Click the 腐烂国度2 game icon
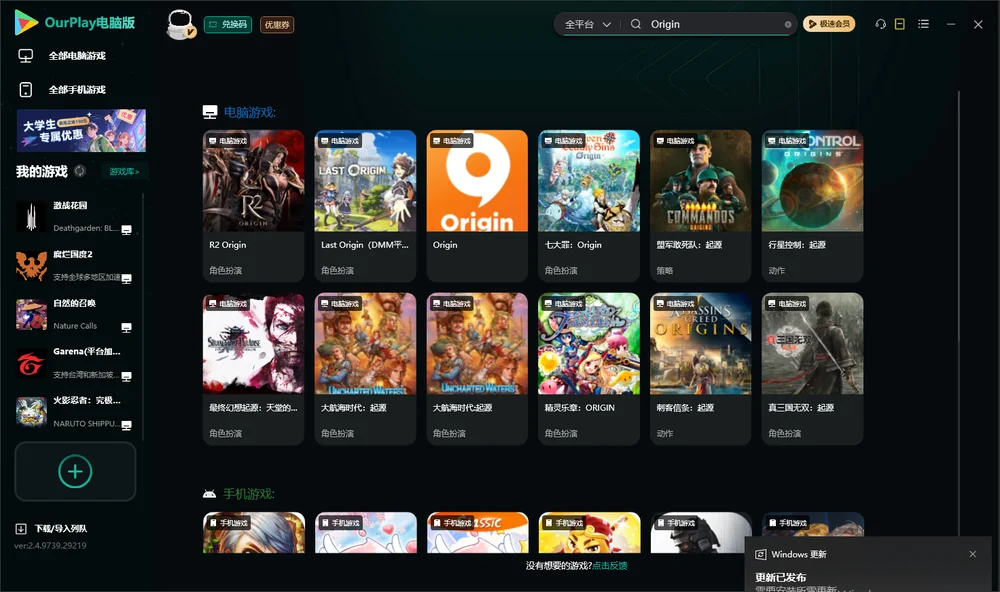This screenshot has width=1000, height=592. click(x=31, y=266)
